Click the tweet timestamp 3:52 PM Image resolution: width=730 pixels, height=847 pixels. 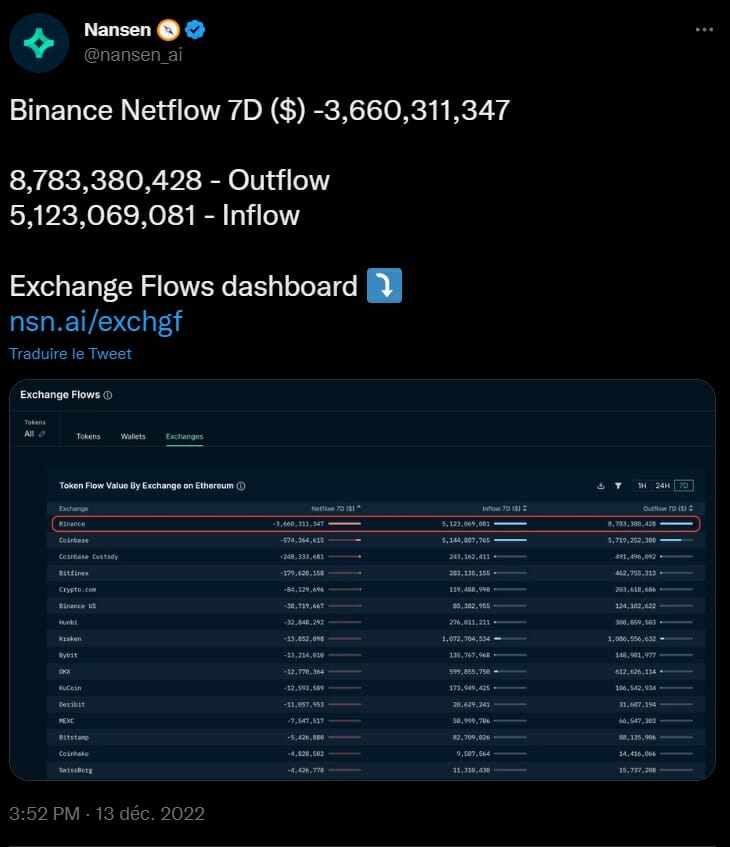point(43,814)
